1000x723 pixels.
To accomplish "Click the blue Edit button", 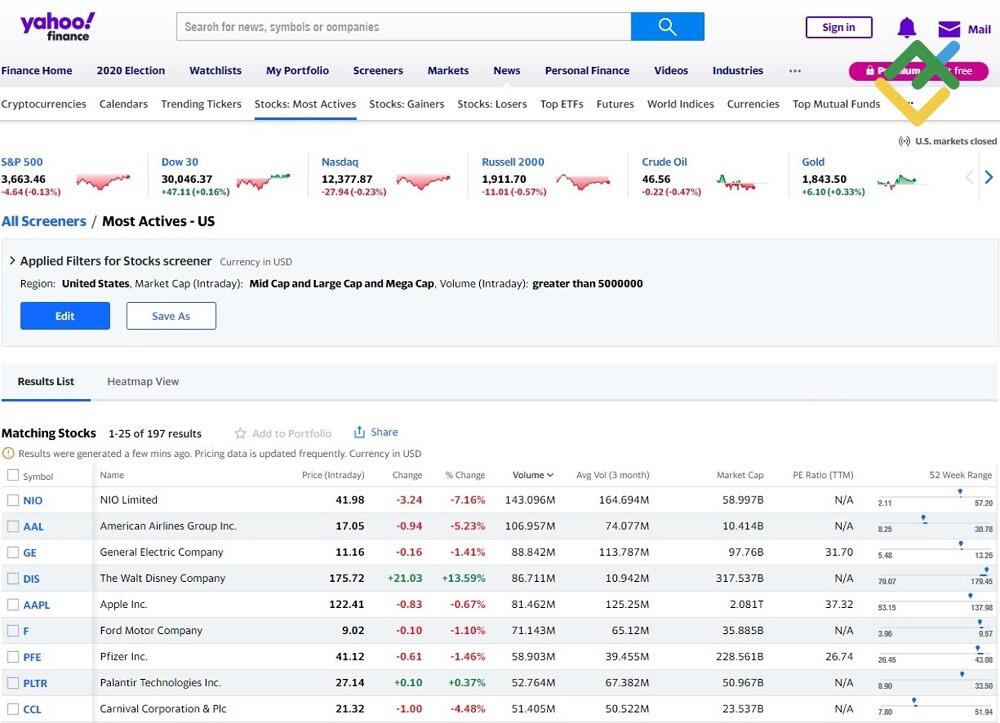I will tap(65, 316).
